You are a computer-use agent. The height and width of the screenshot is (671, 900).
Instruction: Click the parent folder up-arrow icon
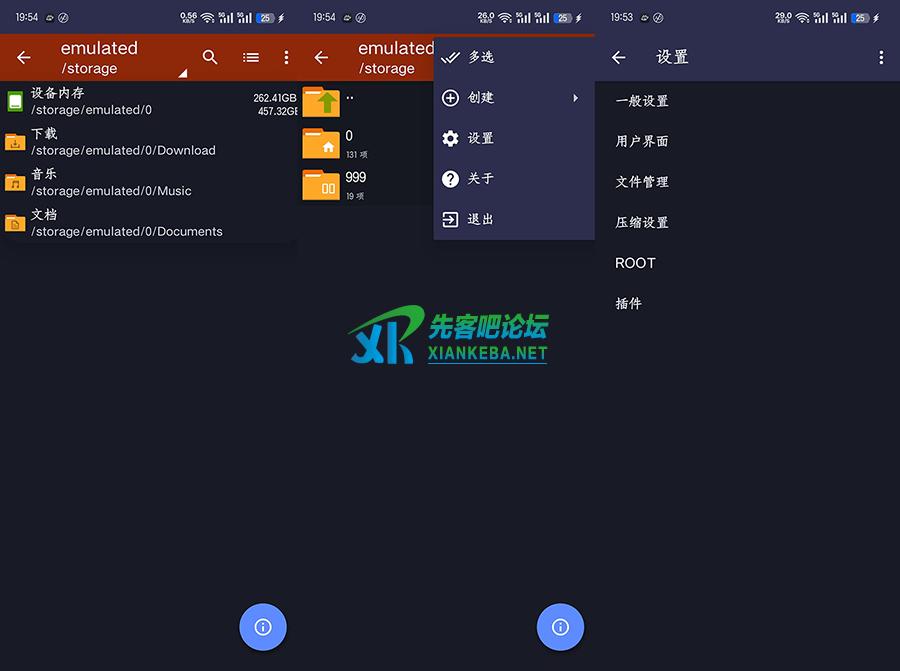click(x=321, y=101)
